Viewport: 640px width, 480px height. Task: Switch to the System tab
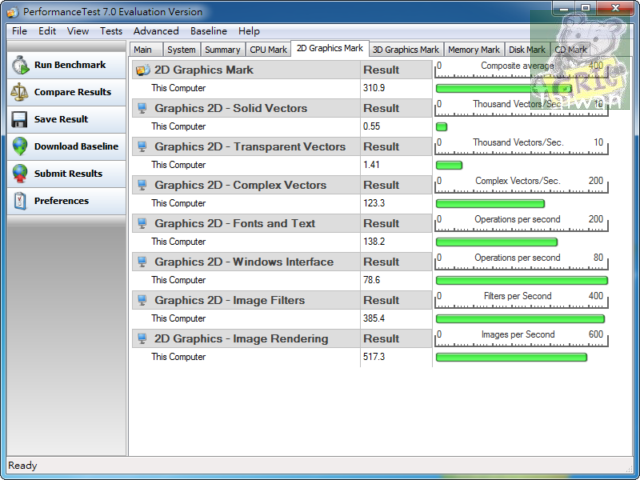pos(181,50)
